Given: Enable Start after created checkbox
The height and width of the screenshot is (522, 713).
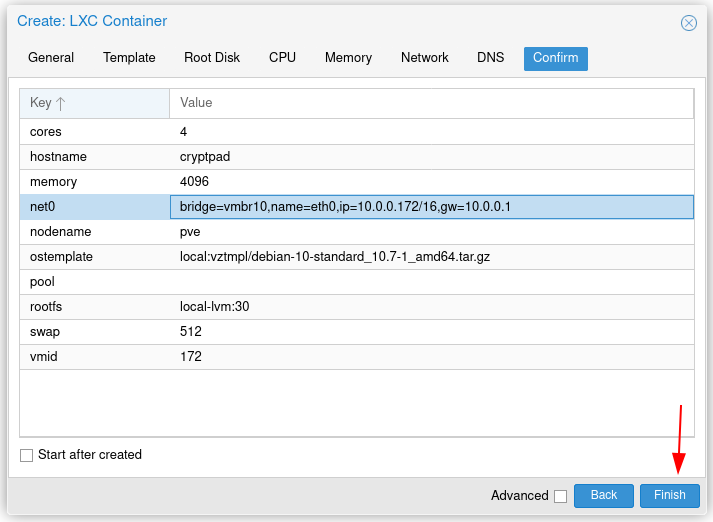Looking at the screenshot, I should point(26,455).
